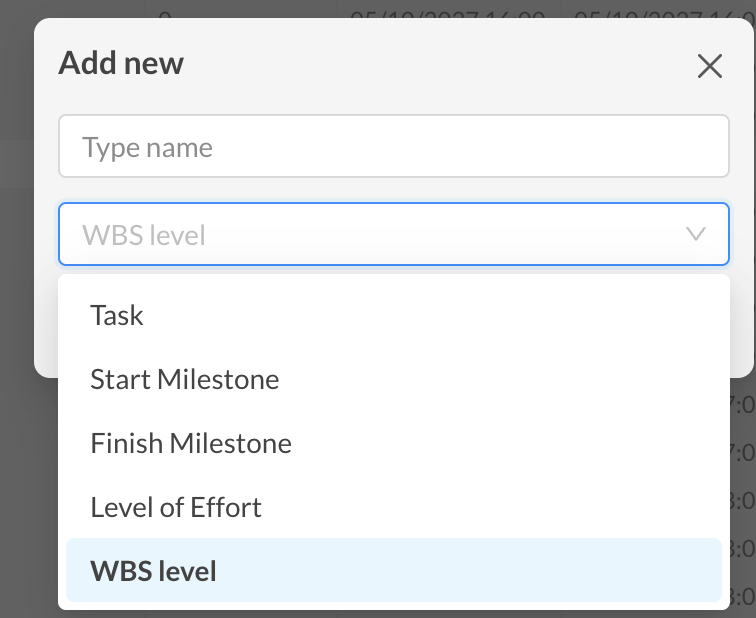The width and height of the screenshot is (756, 618).
Task: Focus the name text box
Action: [x=393, y=146]
